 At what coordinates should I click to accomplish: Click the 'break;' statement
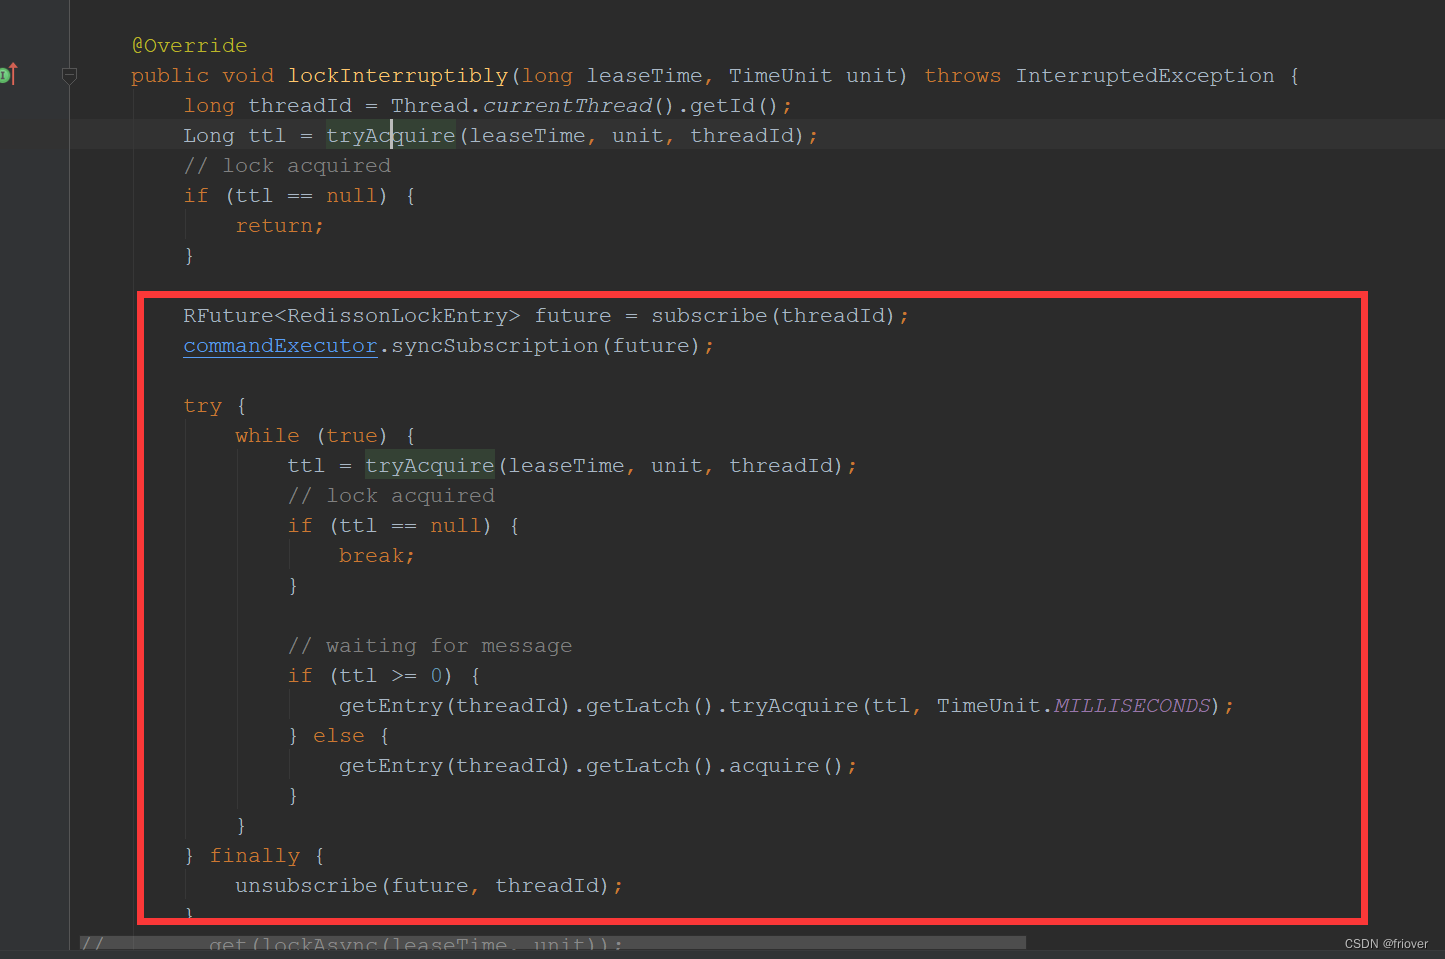[377, 556]
